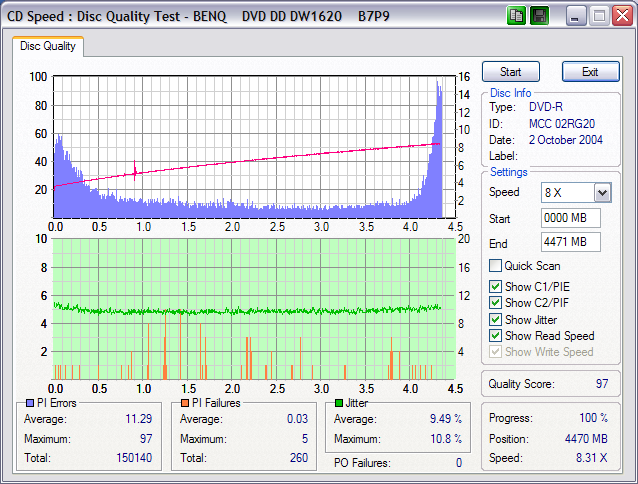Select the Disc Quality tab
This screenshot has height=484, width=638.
point(48,46)
